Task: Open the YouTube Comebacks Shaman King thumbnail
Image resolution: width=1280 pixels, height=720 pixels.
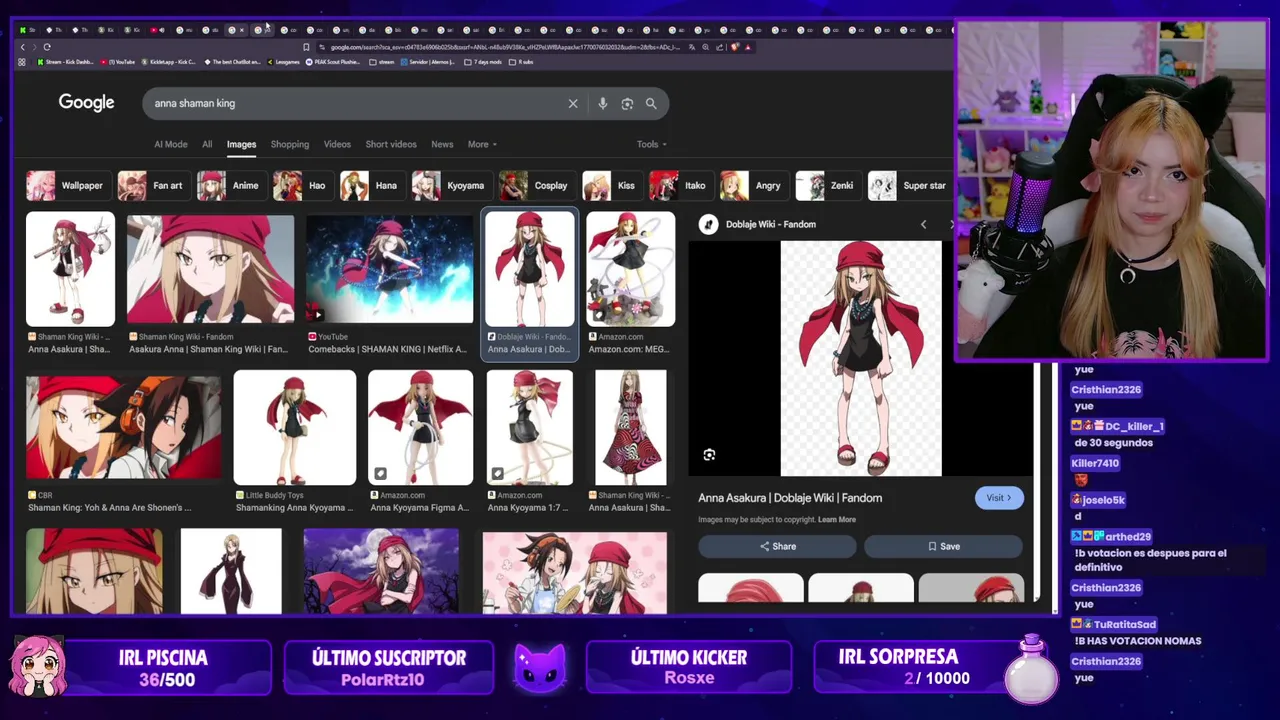Action: pyautogui.click(x=389, y=269)
